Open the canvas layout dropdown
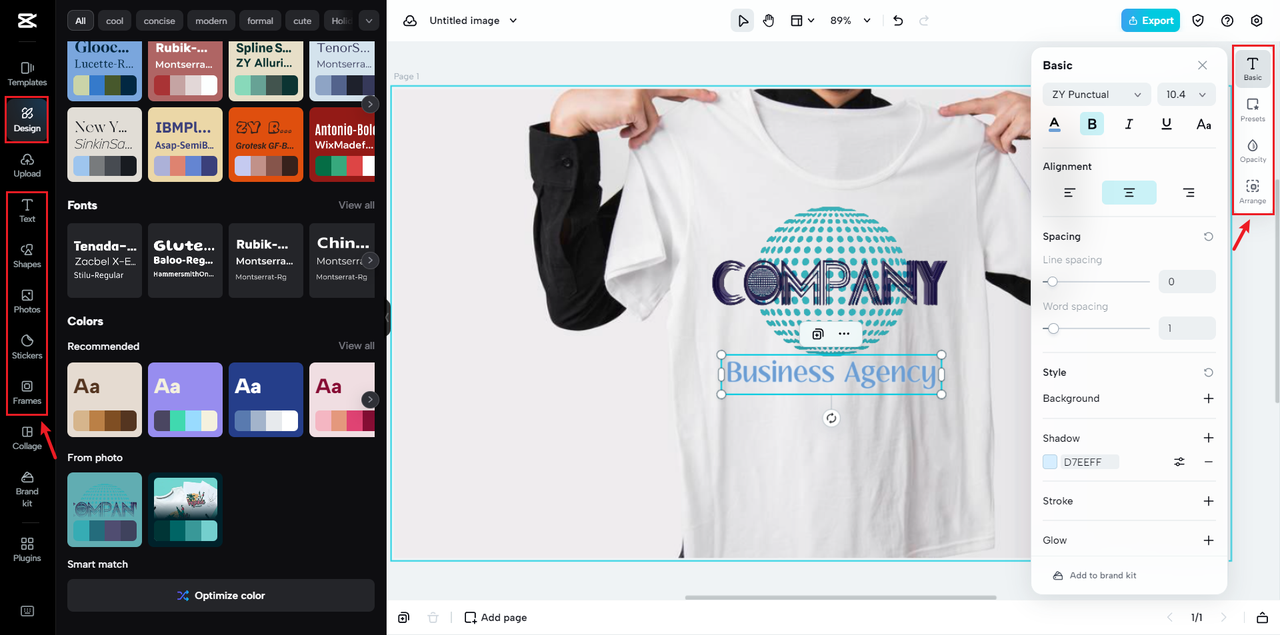 (802, 20)
